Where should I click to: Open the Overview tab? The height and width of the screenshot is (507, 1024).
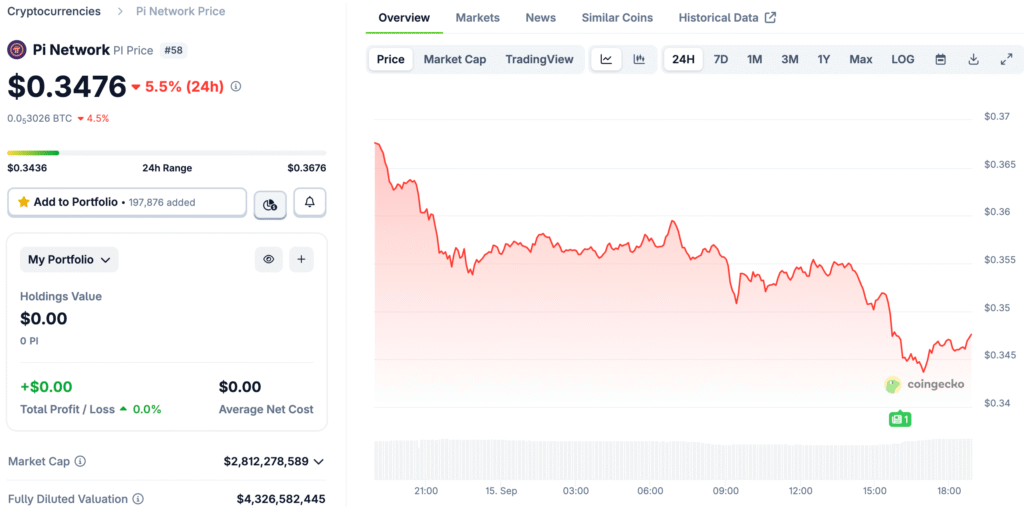pos(404,18)
